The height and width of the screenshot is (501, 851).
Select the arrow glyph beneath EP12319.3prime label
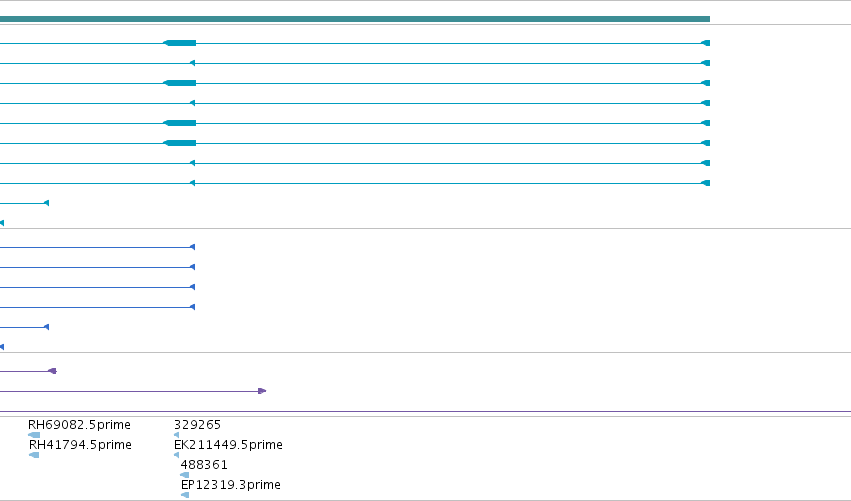185,495
